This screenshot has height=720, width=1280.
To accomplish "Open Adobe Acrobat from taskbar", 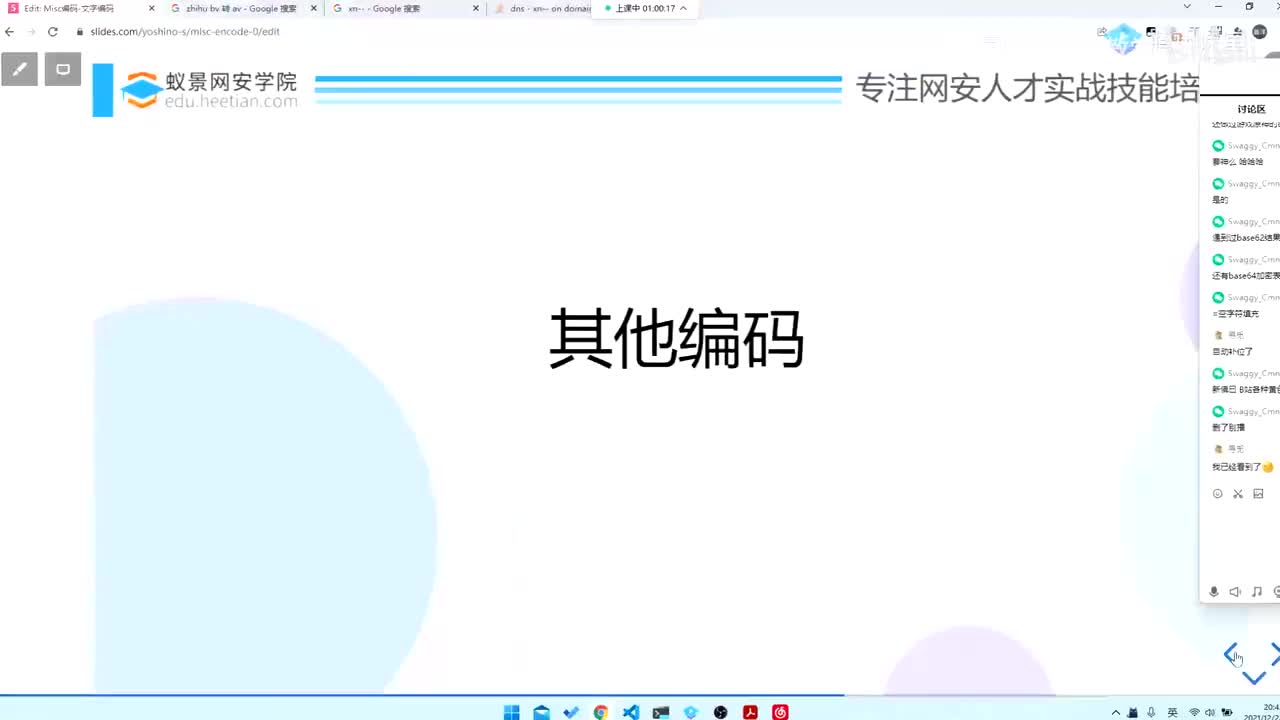I will coord(750,712).
